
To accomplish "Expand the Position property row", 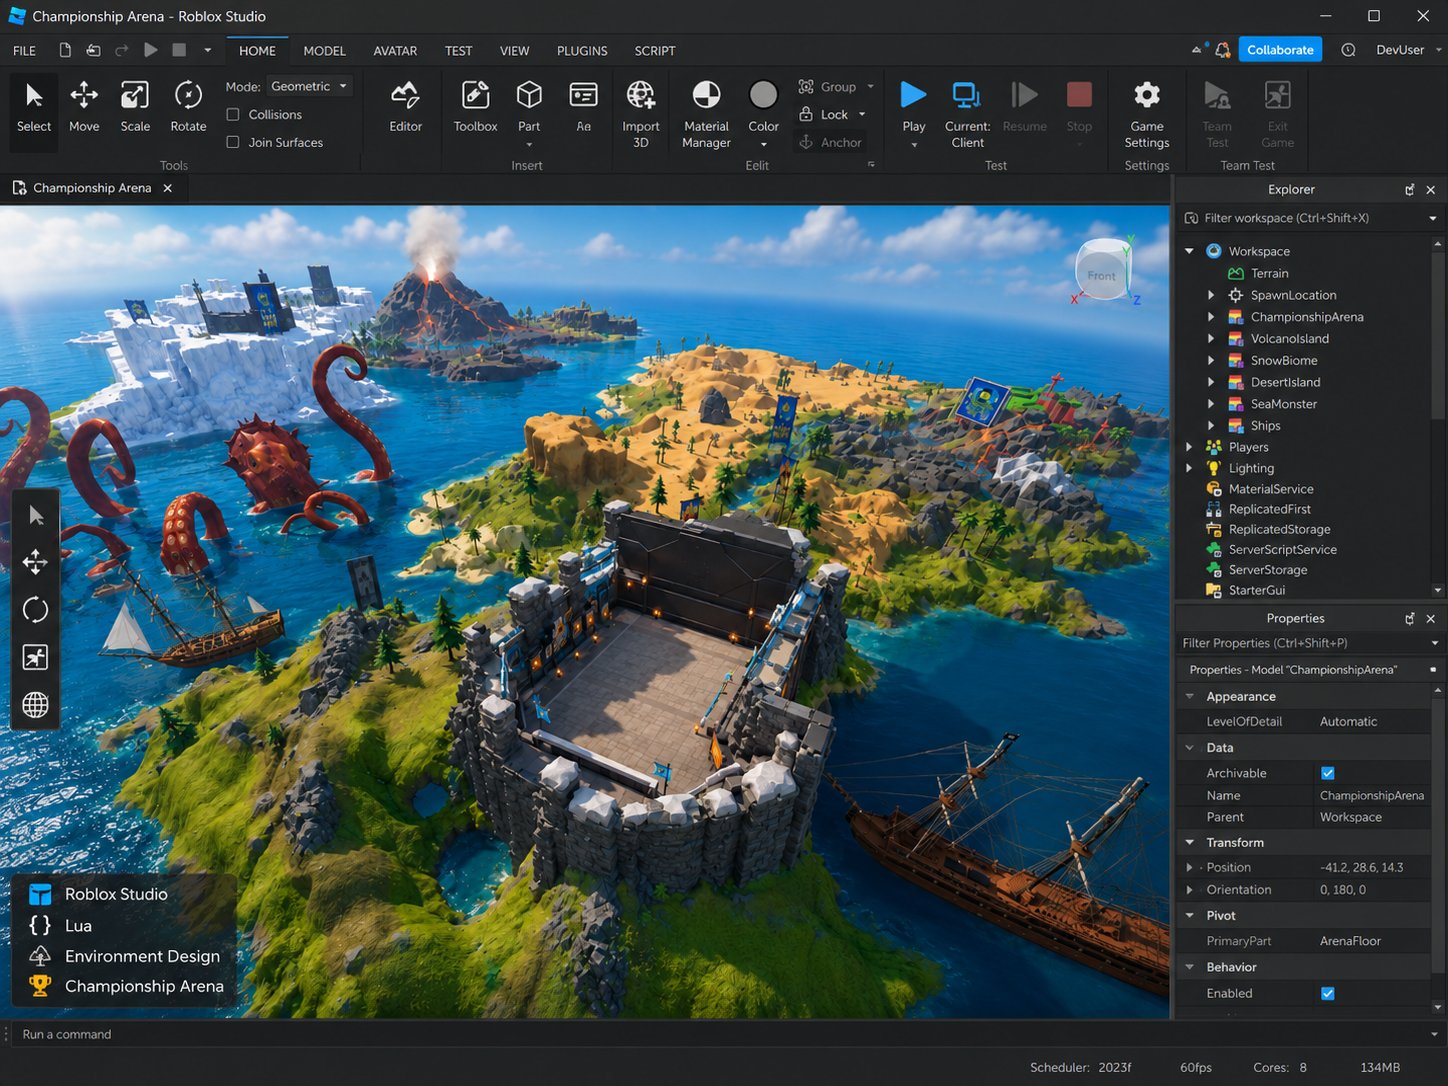I will click(1190, 867).
